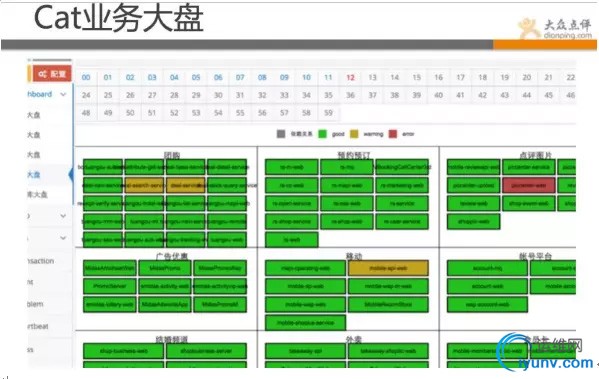Screen dimensions: 599x379
Task: Select minute 17 in the time grid
Action: (461, 78)
